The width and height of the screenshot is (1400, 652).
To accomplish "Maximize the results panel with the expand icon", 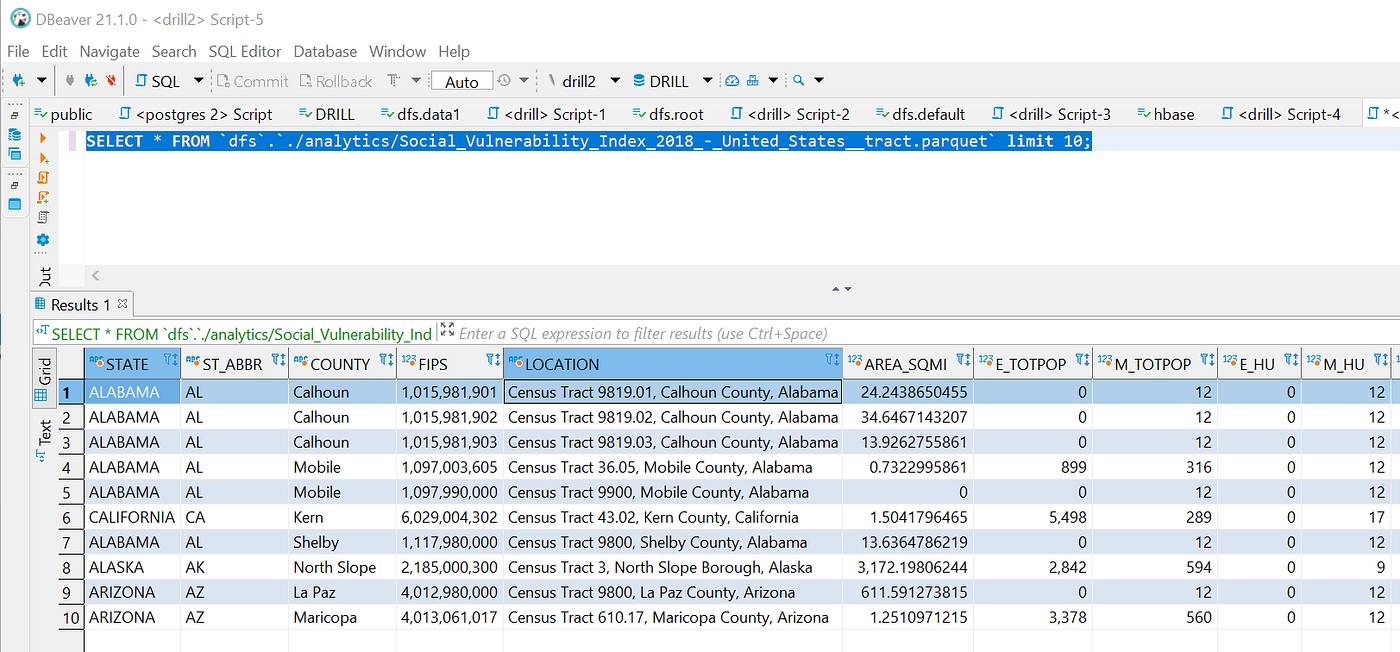I will tap(446, 330).
